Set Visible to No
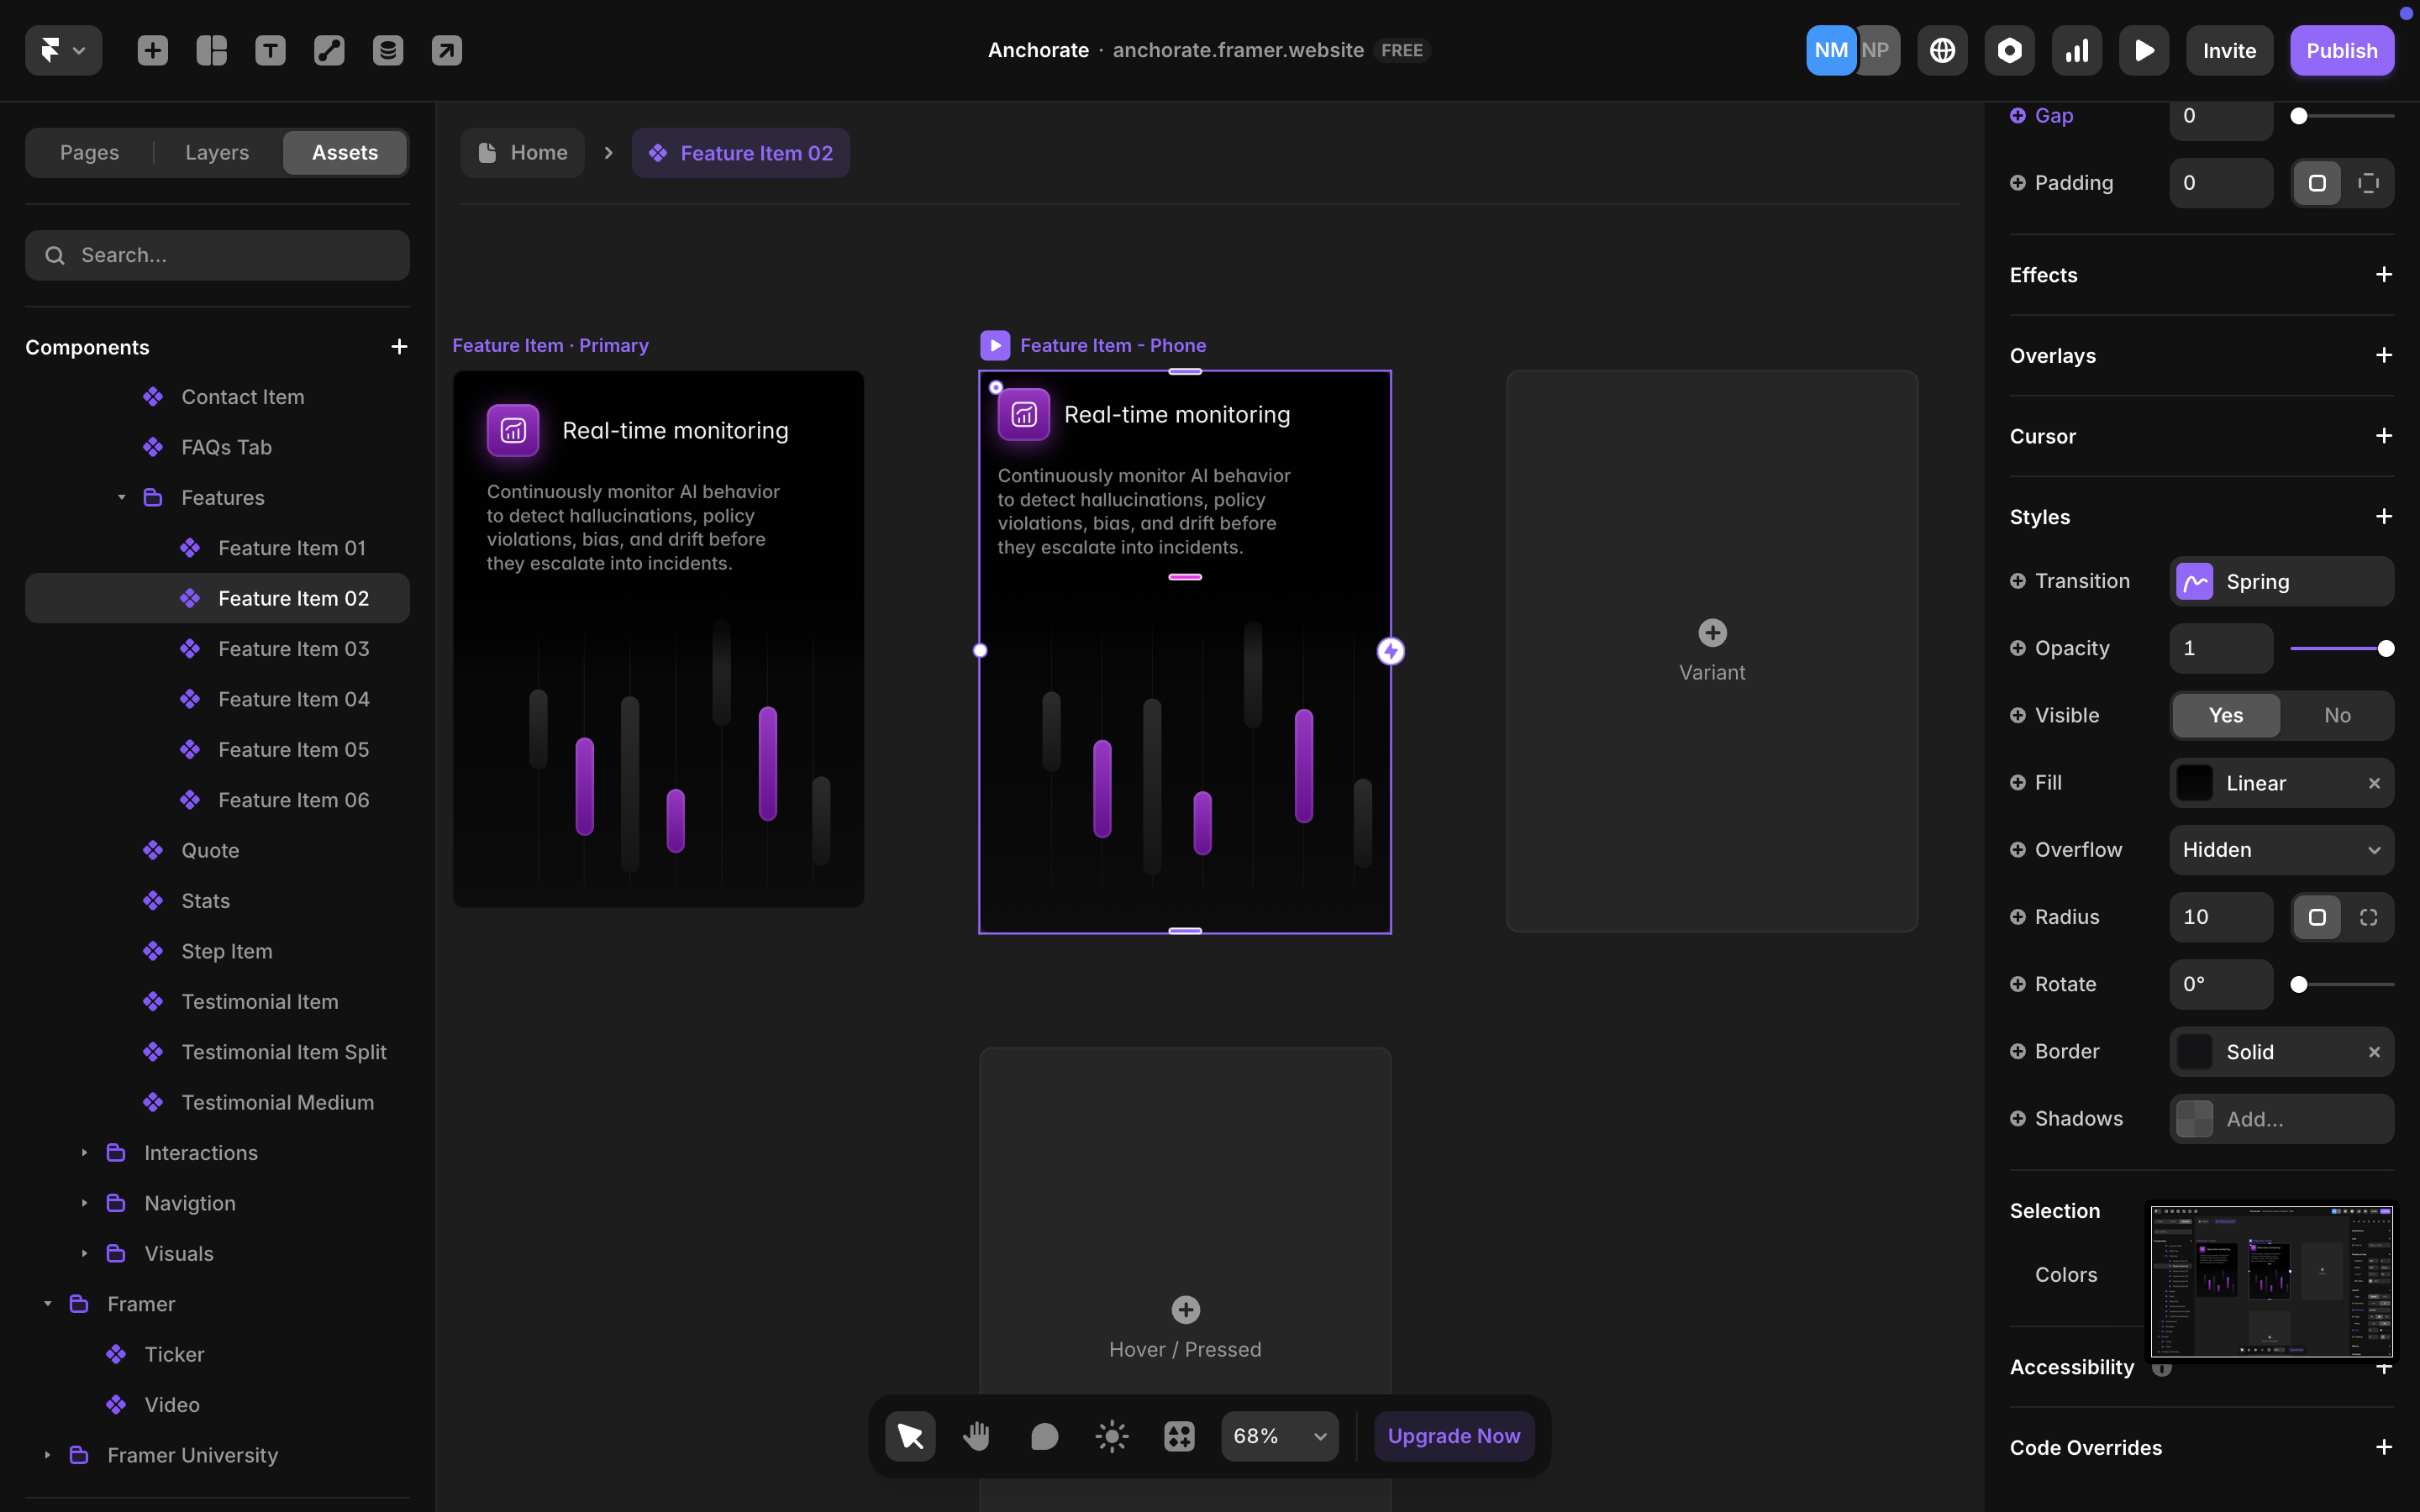The height and width of the screenshot is (1512, 2420). 2337,715
